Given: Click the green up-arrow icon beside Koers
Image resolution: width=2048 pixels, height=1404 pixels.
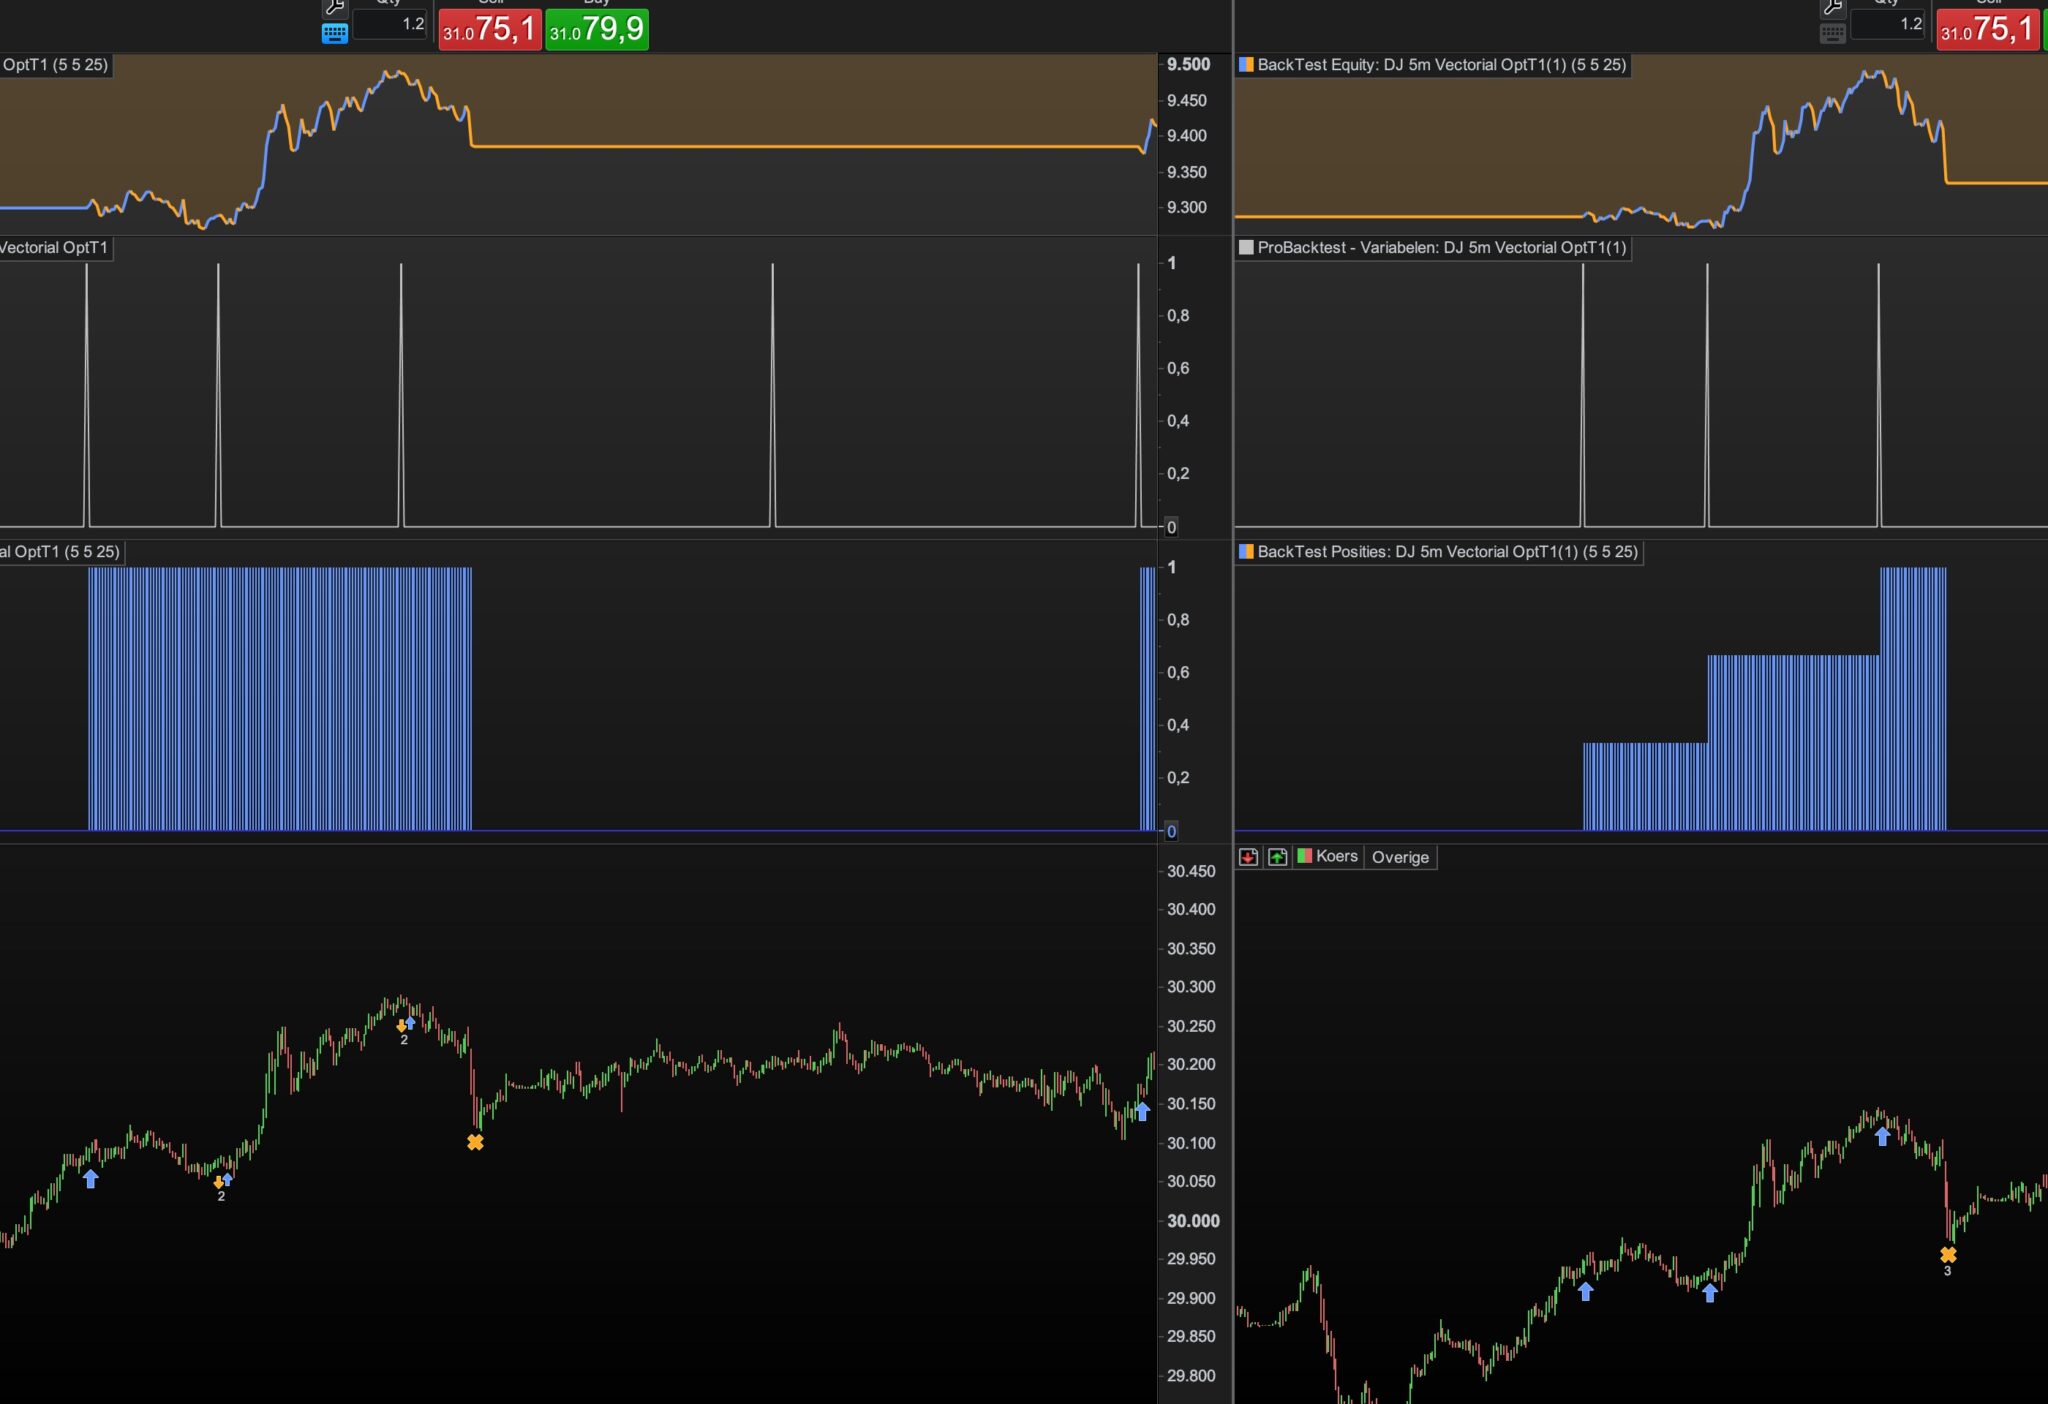Looking at the screenshot, I should click(x=1277, y=857).
